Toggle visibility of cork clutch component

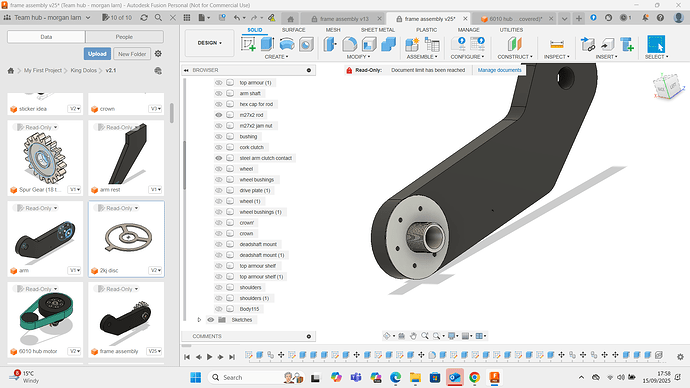218,147
